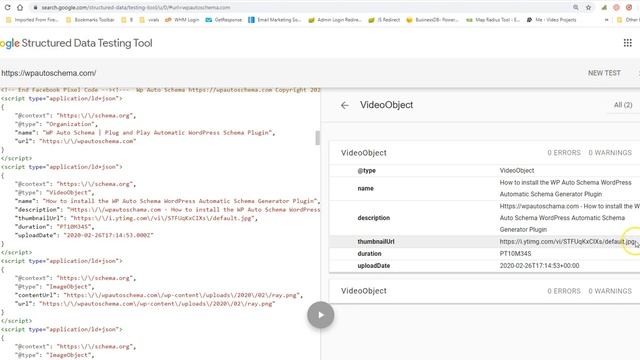640x360 pixels.
Task: Open the Email Marketing bookmark
Action: pos(275,20)
